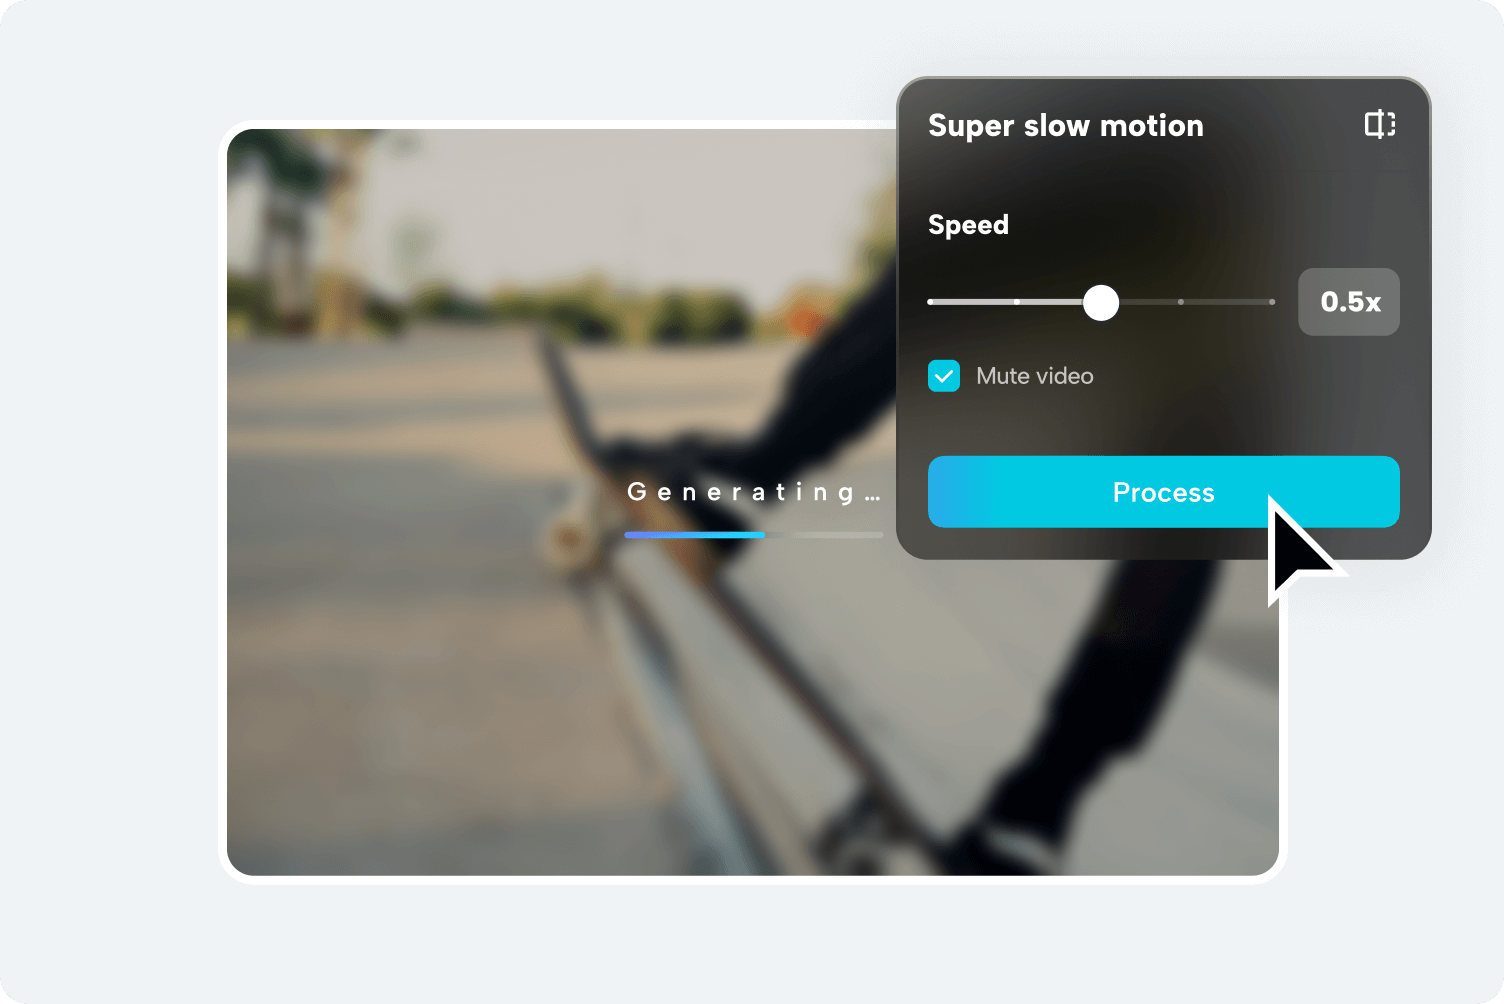Click the Speed section label
The height and width of the screenshot is (1004, 1504).
click(968, 225)
